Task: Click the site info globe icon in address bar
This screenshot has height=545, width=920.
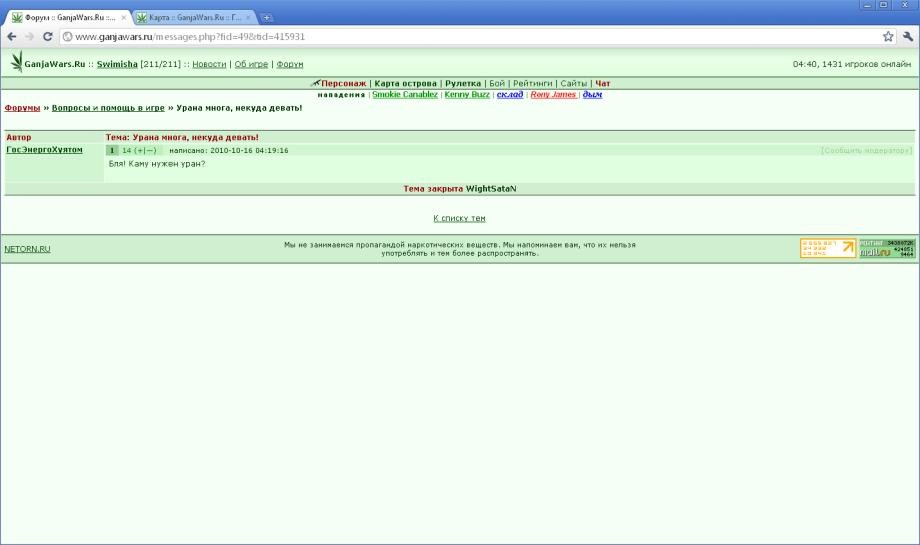Action: tap(67, 36)
